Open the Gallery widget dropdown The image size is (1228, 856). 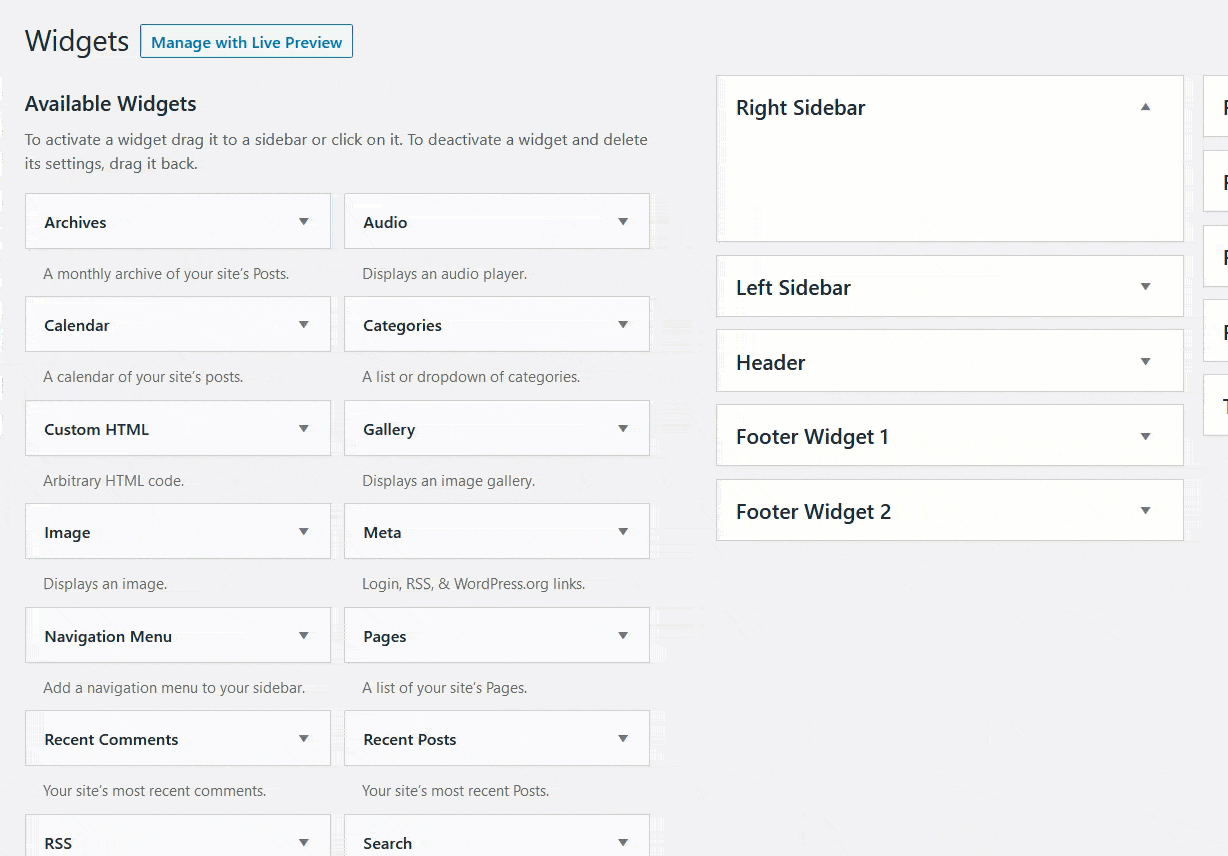pos(623,428)
